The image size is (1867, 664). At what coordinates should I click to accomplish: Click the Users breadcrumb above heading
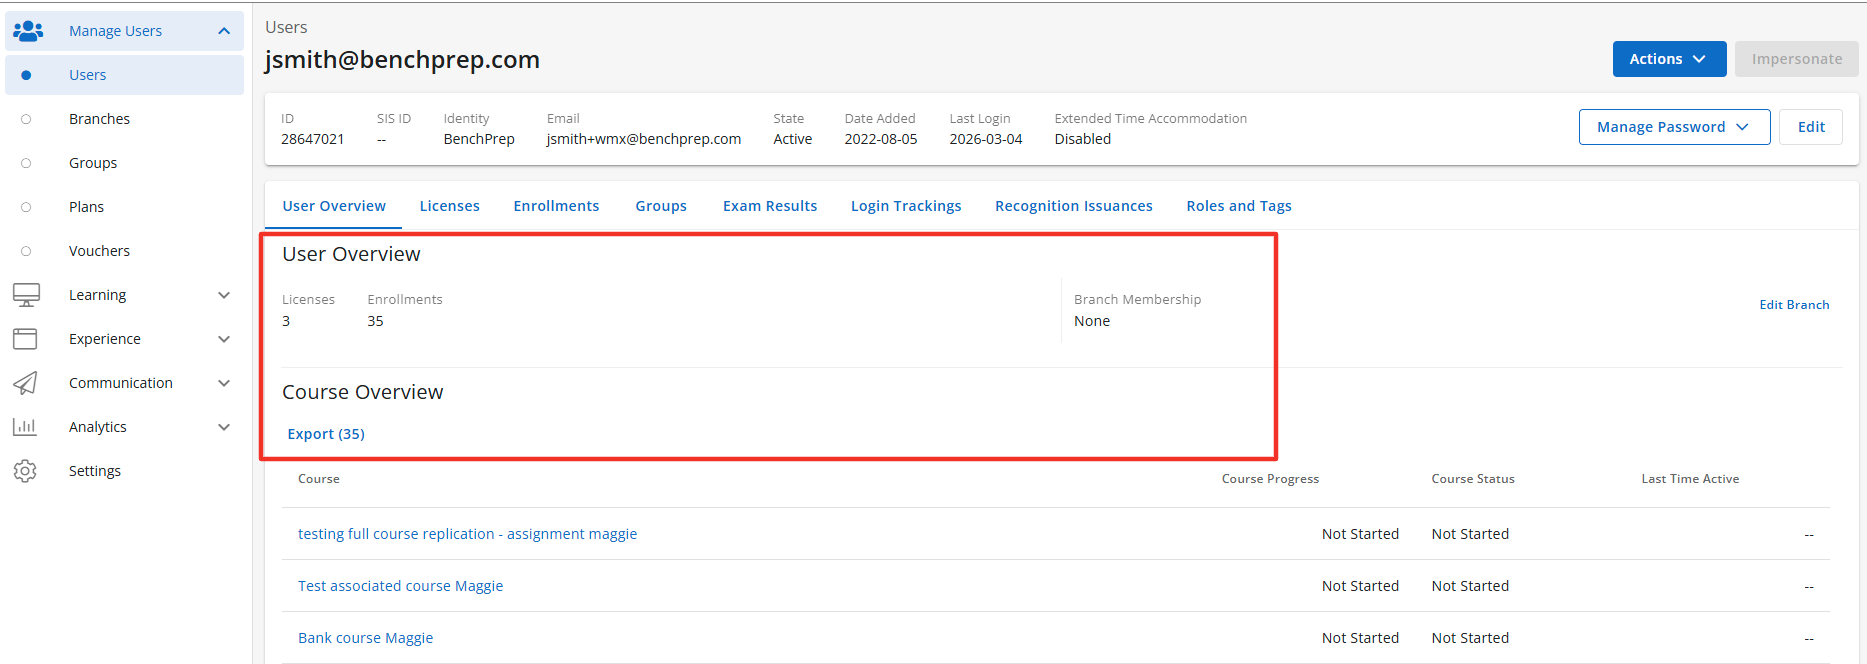coord(286,27)
